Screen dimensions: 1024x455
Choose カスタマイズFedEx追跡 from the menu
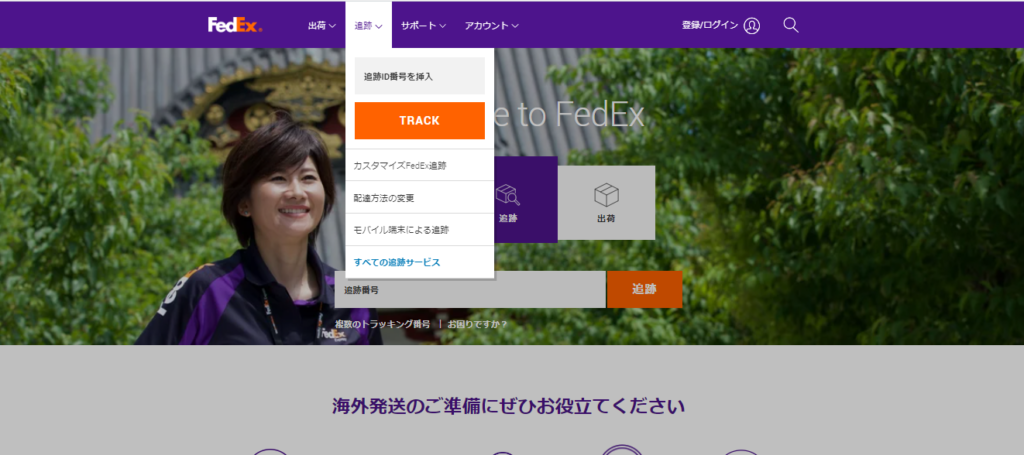[400, 165]
